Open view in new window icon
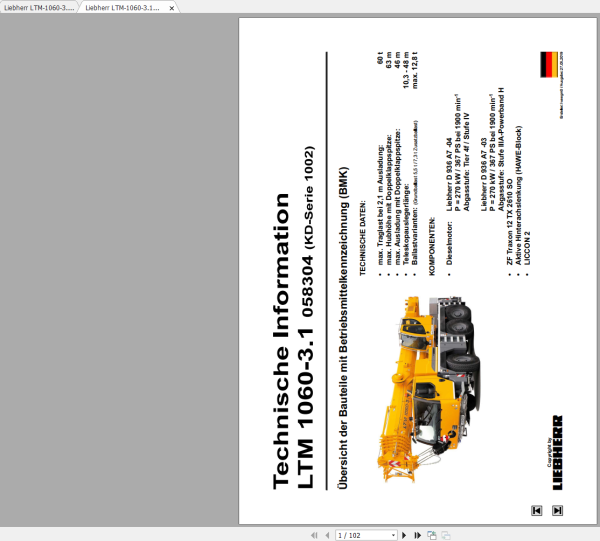 click(432, 535)
